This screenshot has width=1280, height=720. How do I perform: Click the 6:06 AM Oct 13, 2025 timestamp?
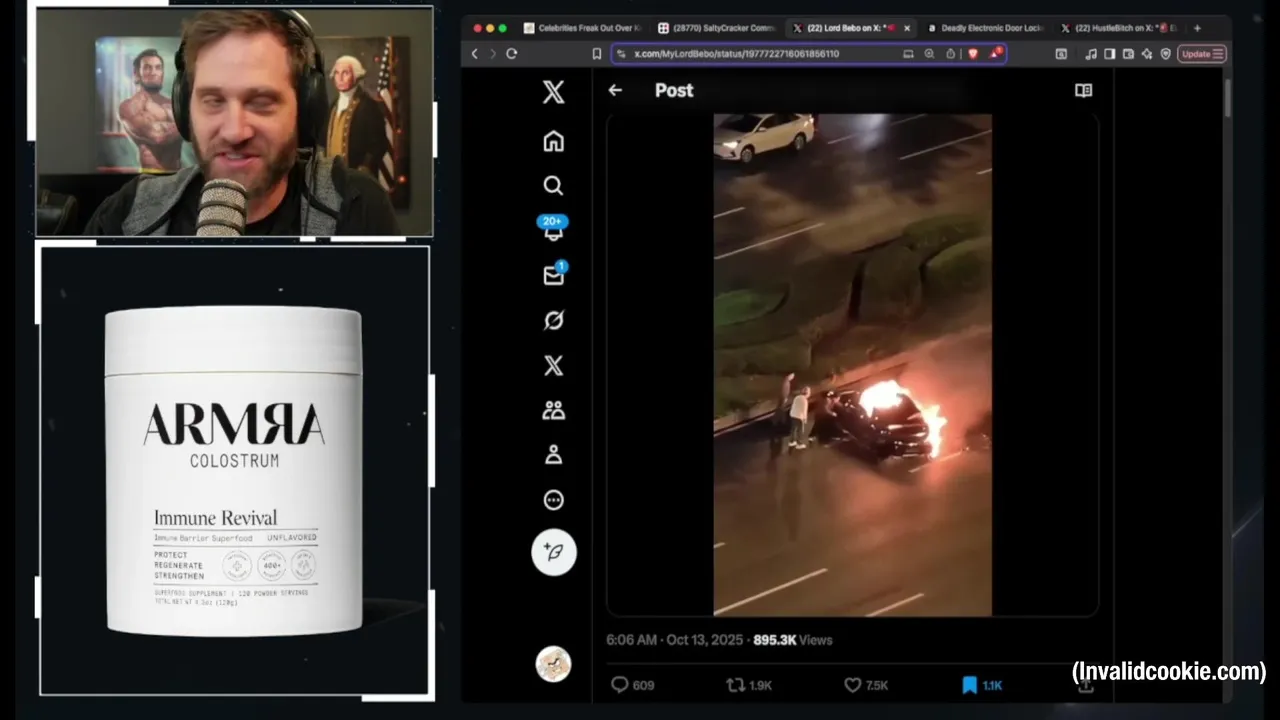coord(675,640)
